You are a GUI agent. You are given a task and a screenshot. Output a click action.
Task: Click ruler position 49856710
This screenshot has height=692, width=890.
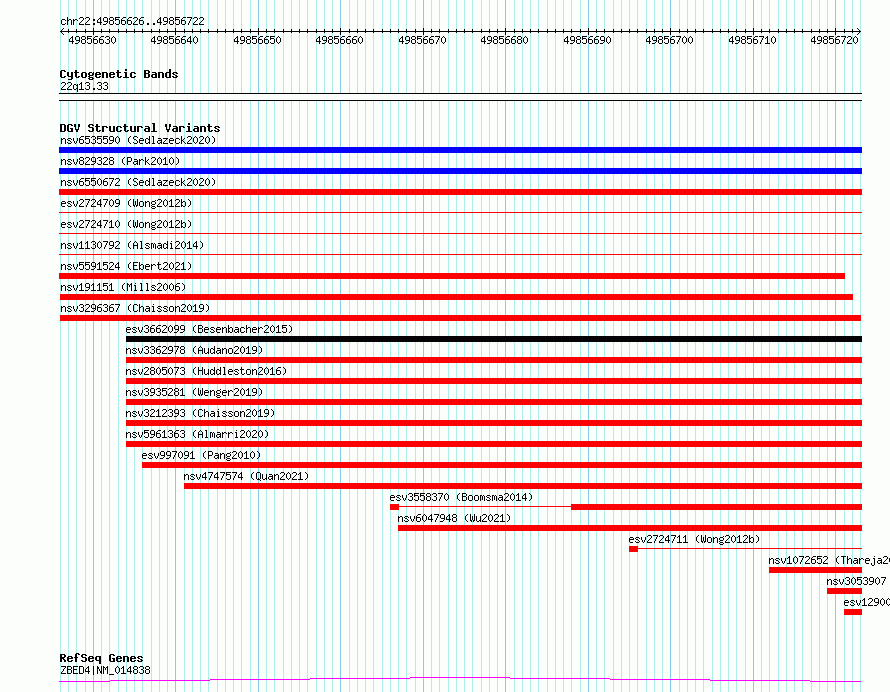click(x=753, y=40)
